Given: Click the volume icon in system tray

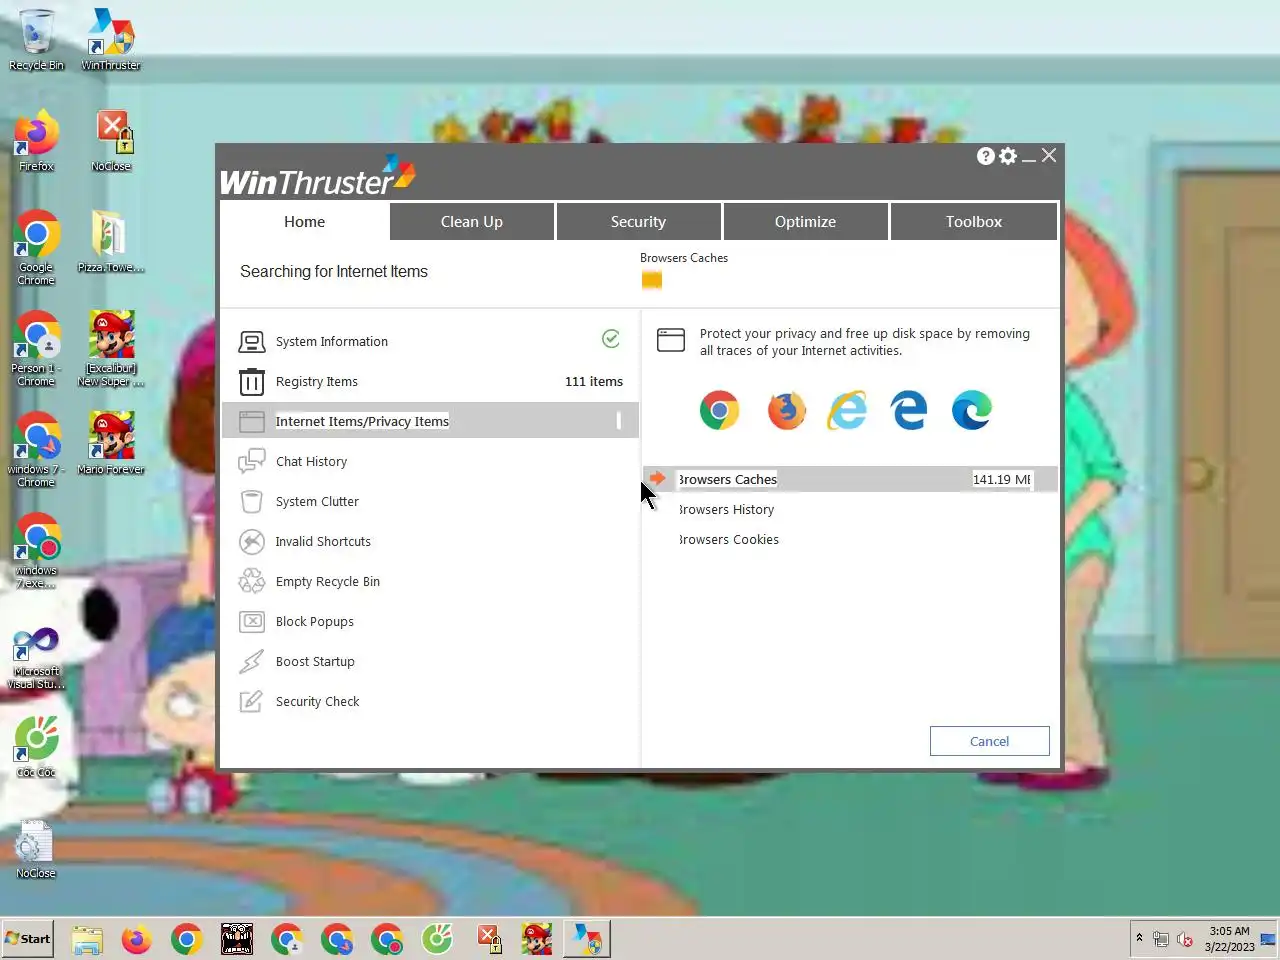Looking at the screenshot, I should (1185, 939).
